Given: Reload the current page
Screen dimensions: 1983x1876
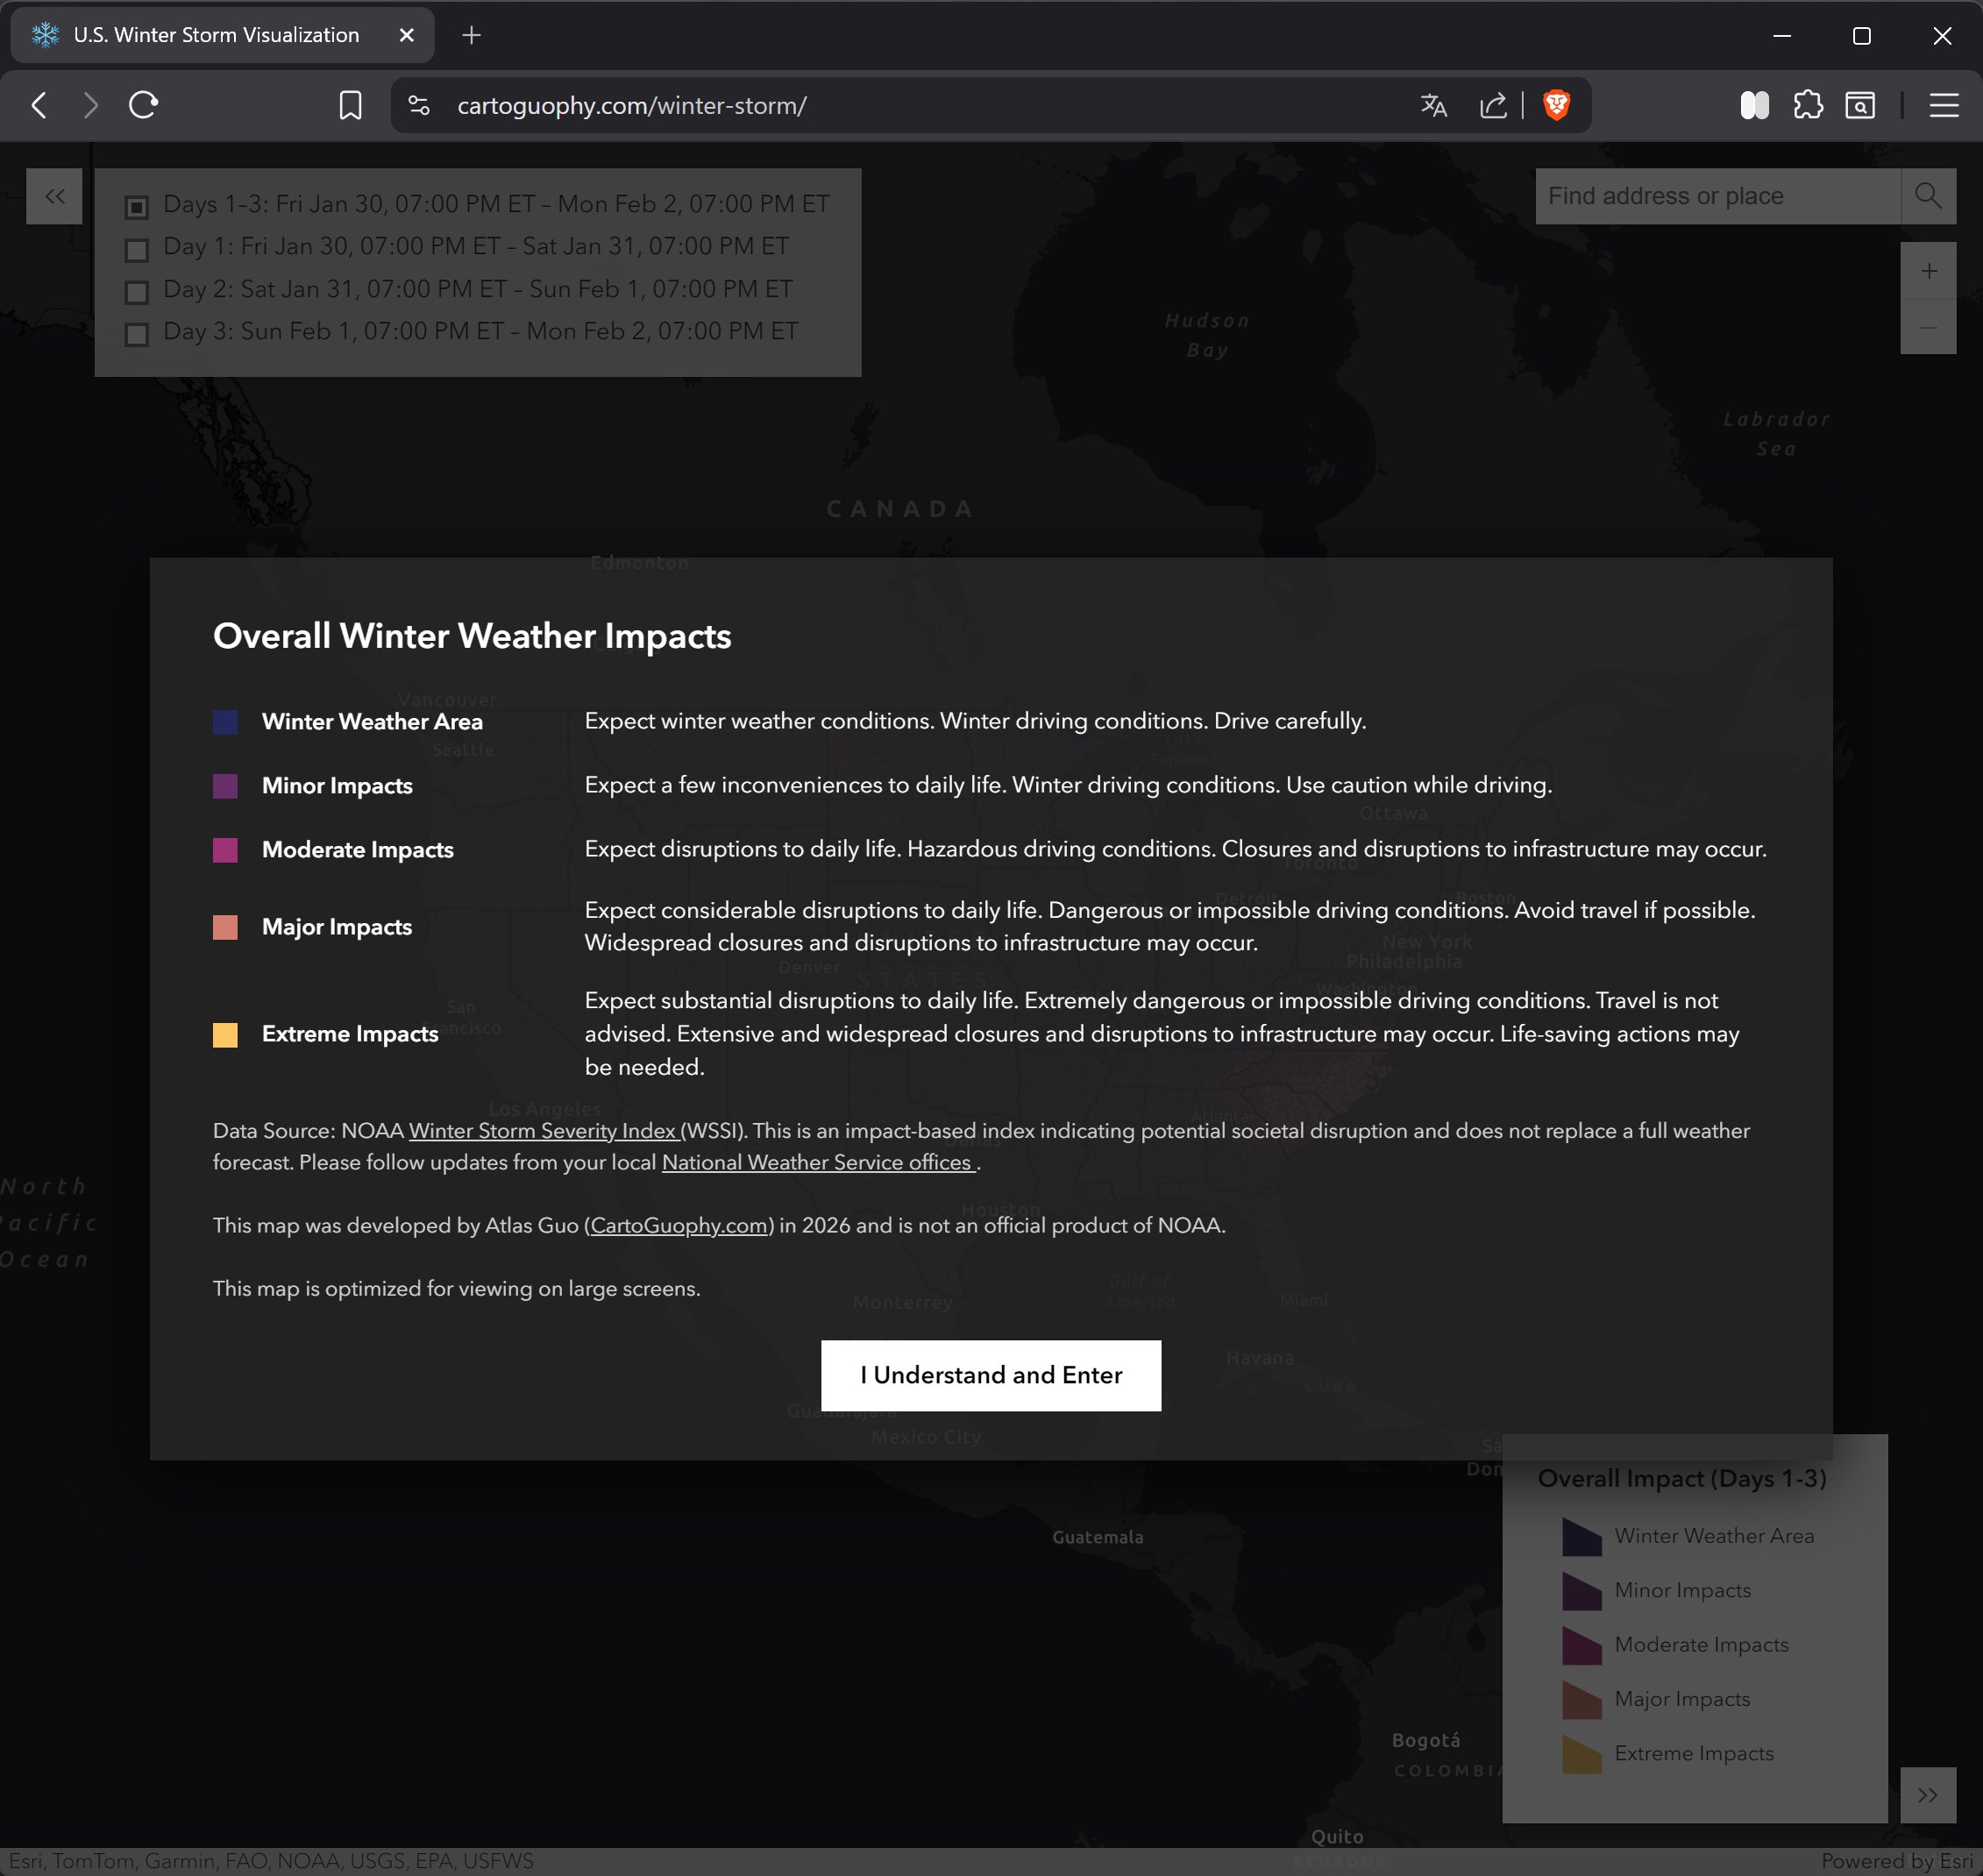Looking at the screenshot, I should [142, 105].
